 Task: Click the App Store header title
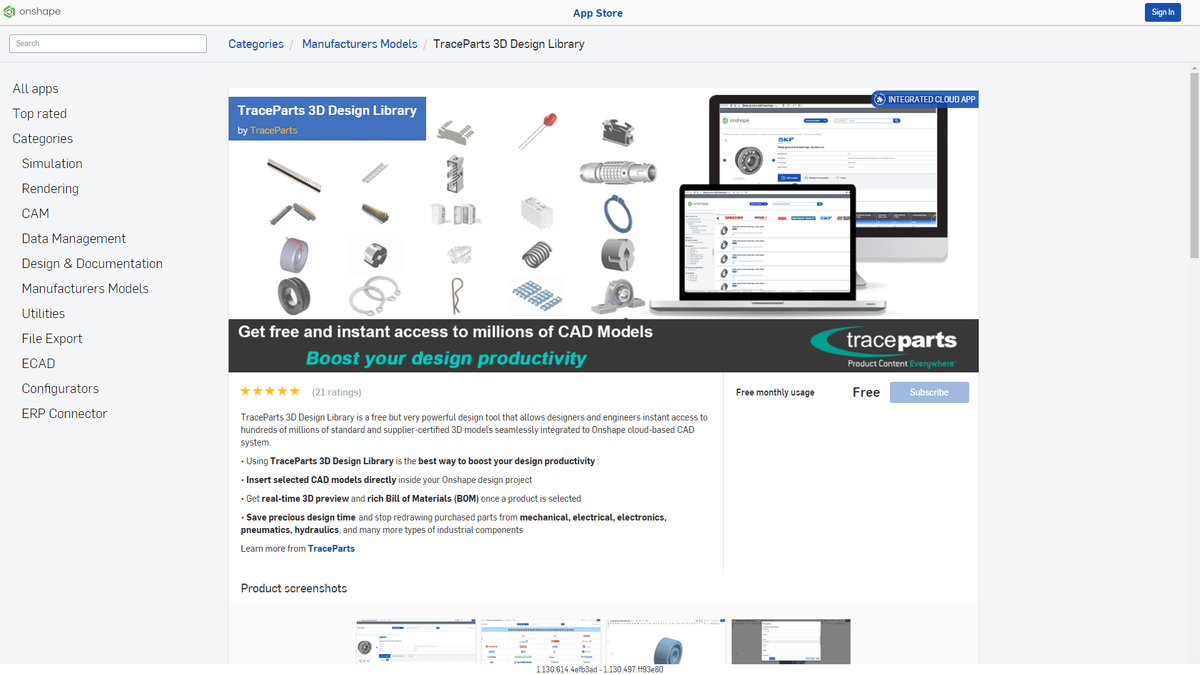pos(598,13)
